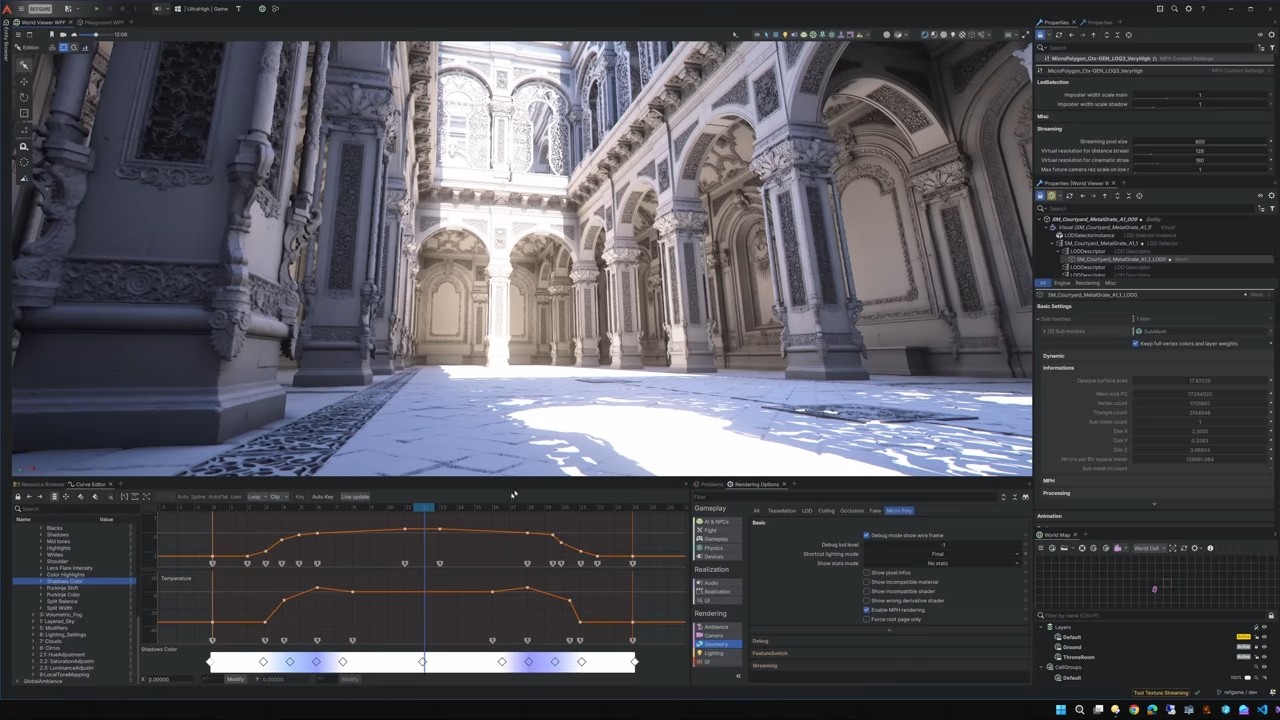Screen dimensions: 1280x720
Task: Click the lock icon in the Curve Editor toolbar
Action: point(17,497)
